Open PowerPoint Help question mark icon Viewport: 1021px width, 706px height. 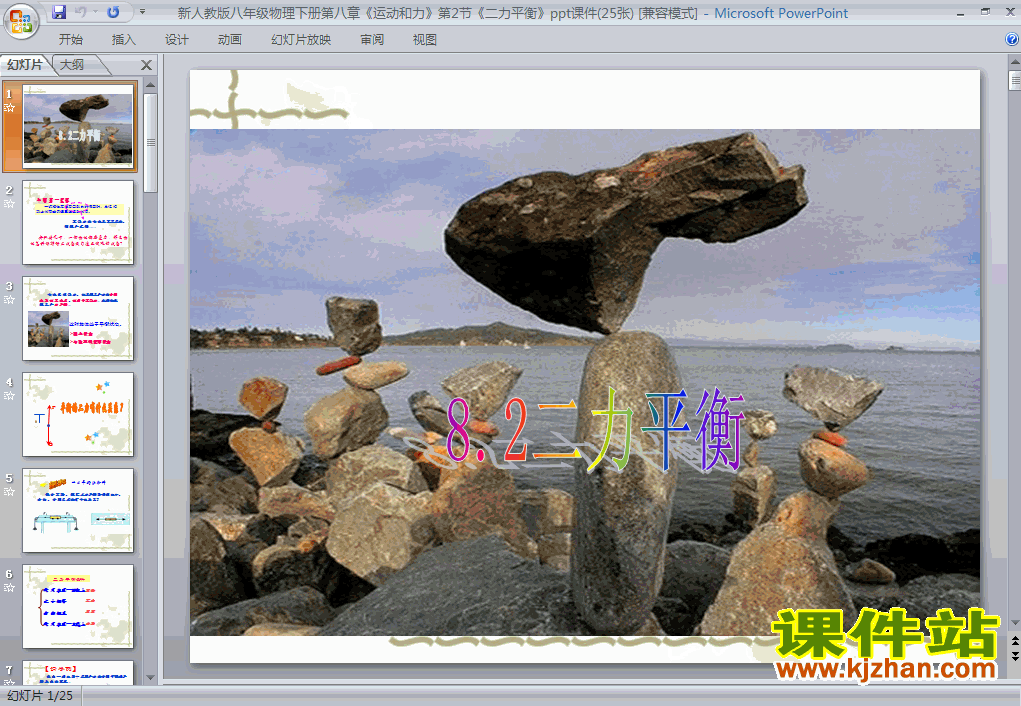(1012, 39)
